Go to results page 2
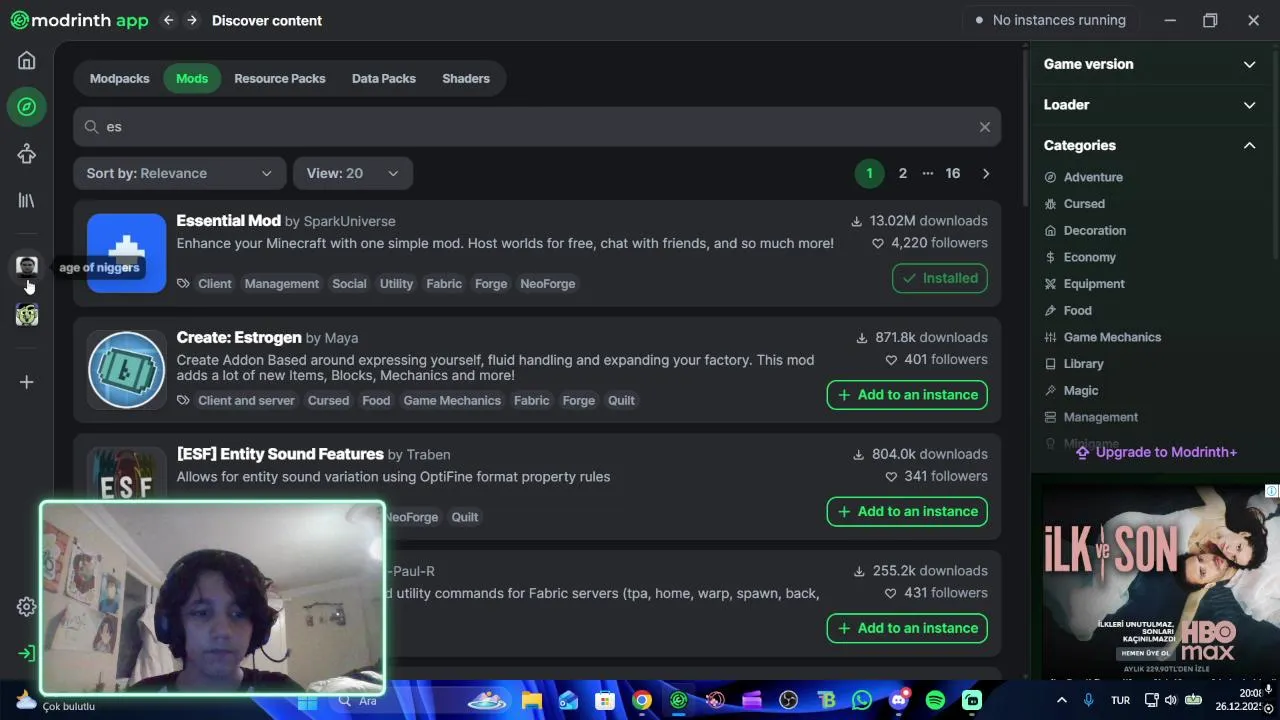The width and height of the screenshot is (1280, 720). pos(903,173)
